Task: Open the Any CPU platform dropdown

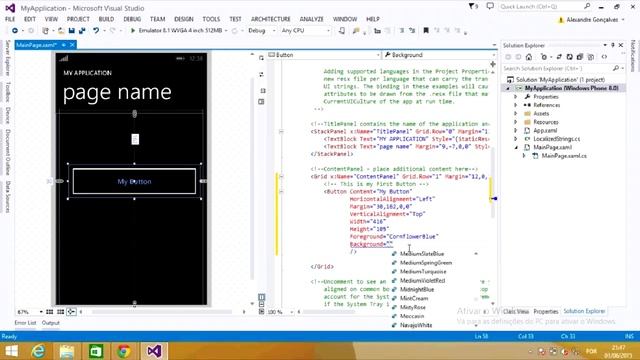Action: pos(328,31)
